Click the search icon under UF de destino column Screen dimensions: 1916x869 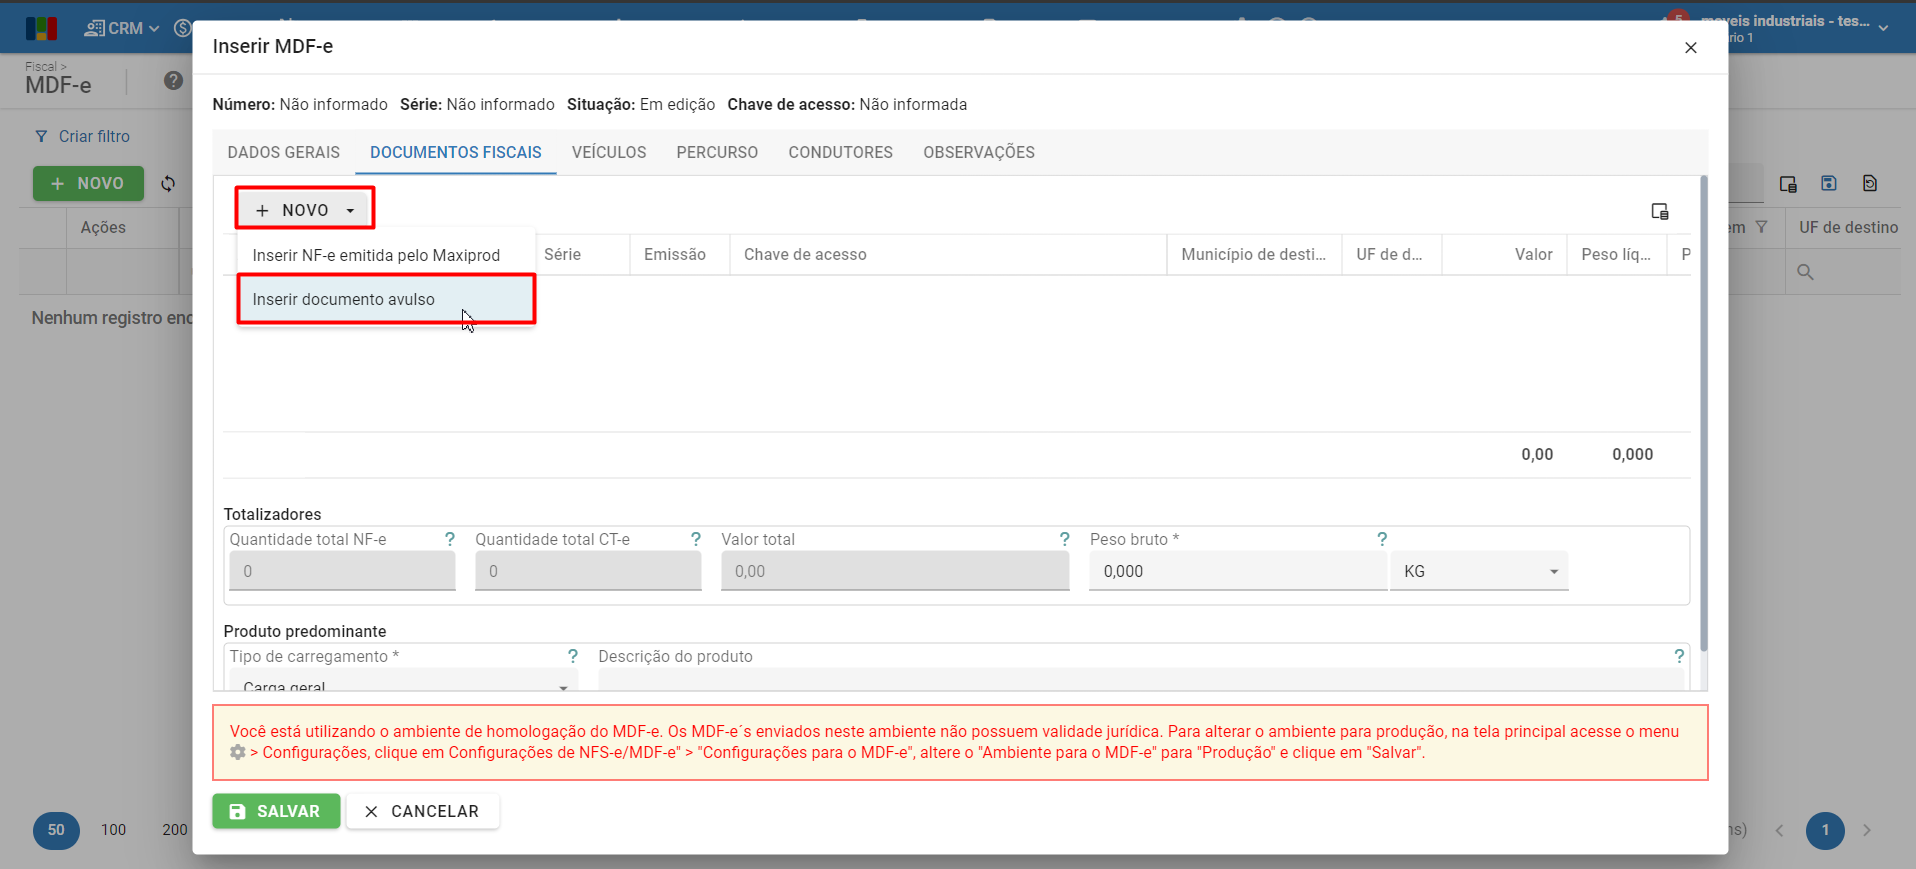pyautogui.click(x=1805, y=272)
